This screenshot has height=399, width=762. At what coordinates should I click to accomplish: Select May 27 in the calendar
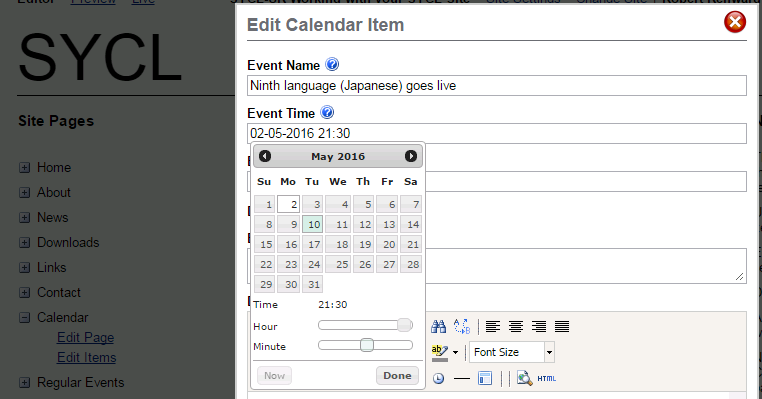(x=387, y=264)
